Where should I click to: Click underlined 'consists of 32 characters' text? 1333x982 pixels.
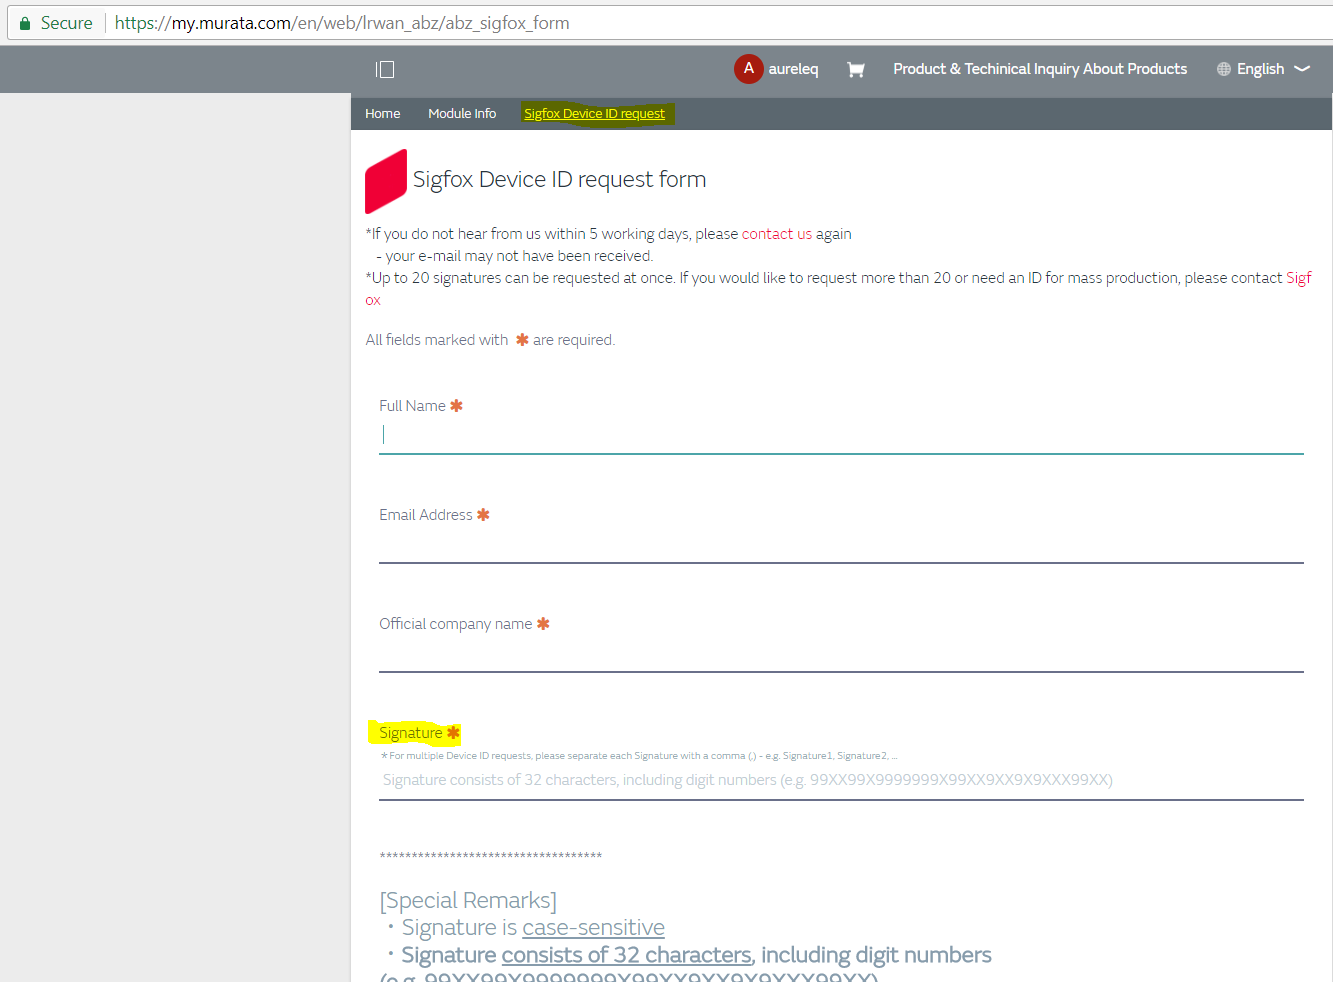click(x=626, y=955)
